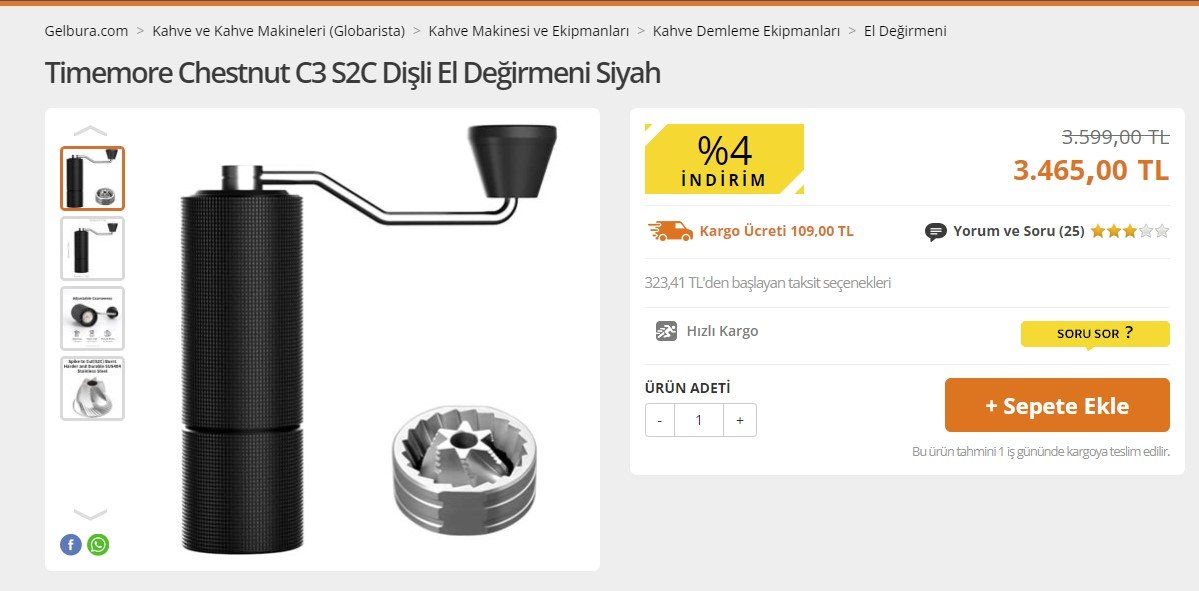Open El Değirmeni breadcrumb category

(x=905, y=31)
